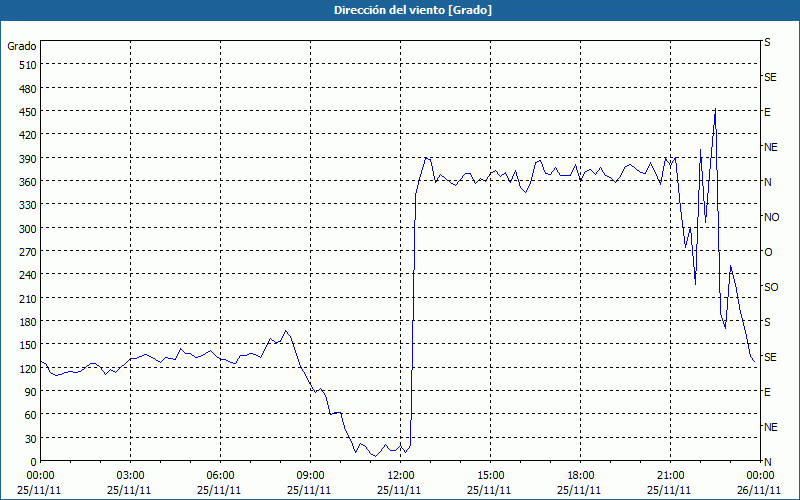
Task: Click the 120 value on the left axis
Action: point(28,369)
